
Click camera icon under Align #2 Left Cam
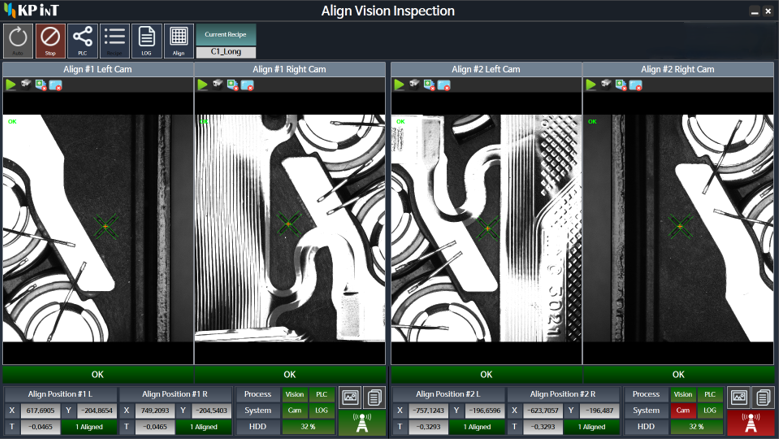[414, 84]
